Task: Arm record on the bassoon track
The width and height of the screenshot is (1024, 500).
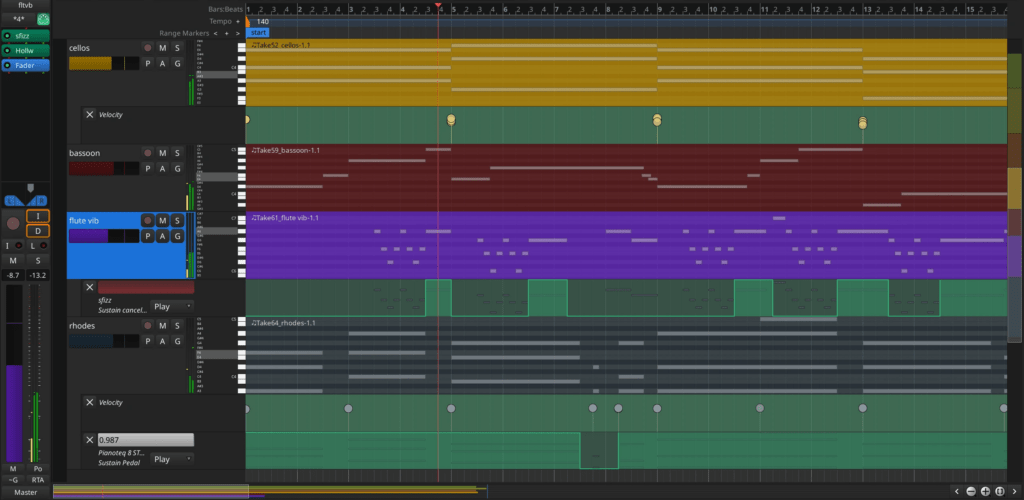Action: pyautogui.click(x=148, y=153)
